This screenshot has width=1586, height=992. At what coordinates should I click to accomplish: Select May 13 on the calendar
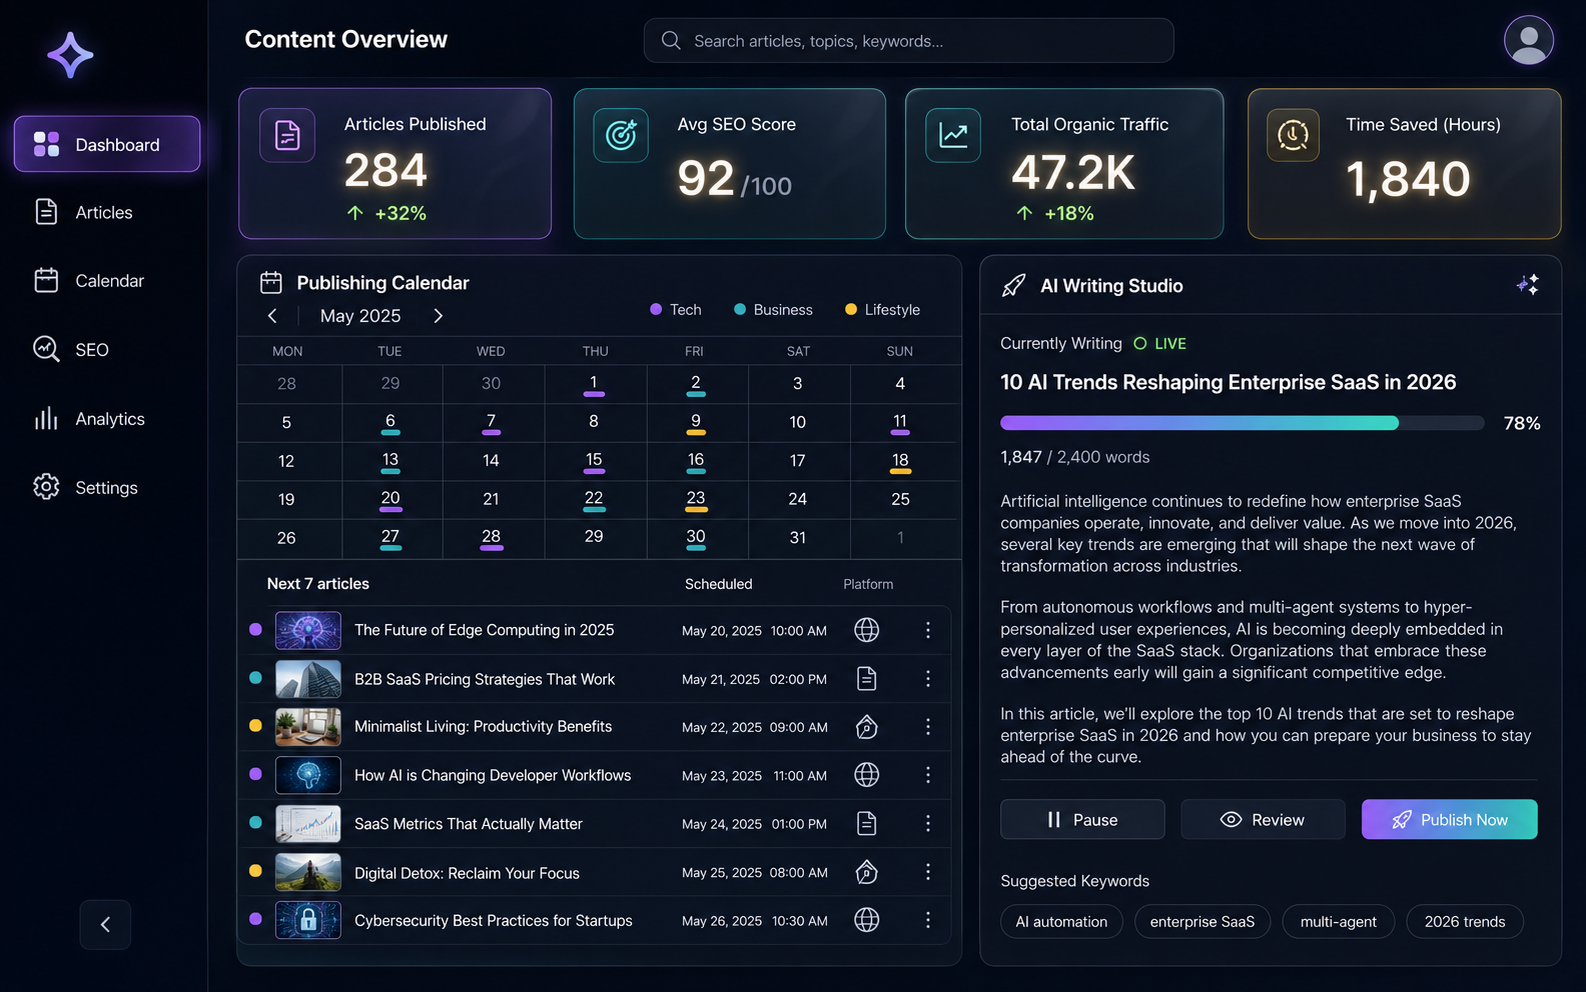pos(390,460)
